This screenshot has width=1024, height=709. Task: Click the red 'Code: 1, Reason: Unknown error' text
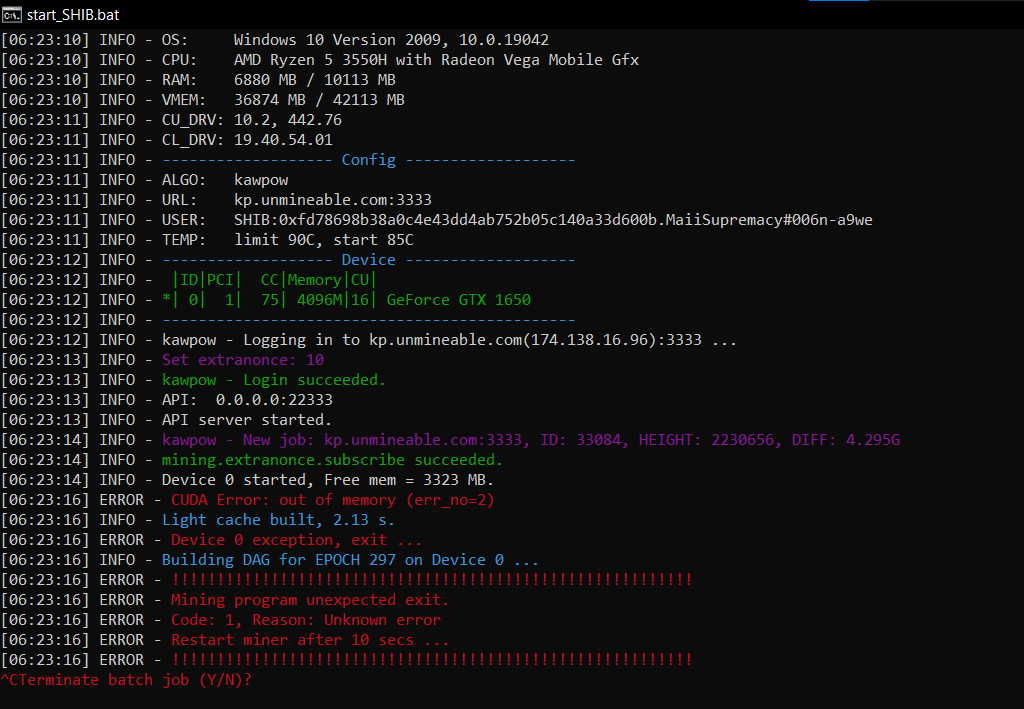306,620
